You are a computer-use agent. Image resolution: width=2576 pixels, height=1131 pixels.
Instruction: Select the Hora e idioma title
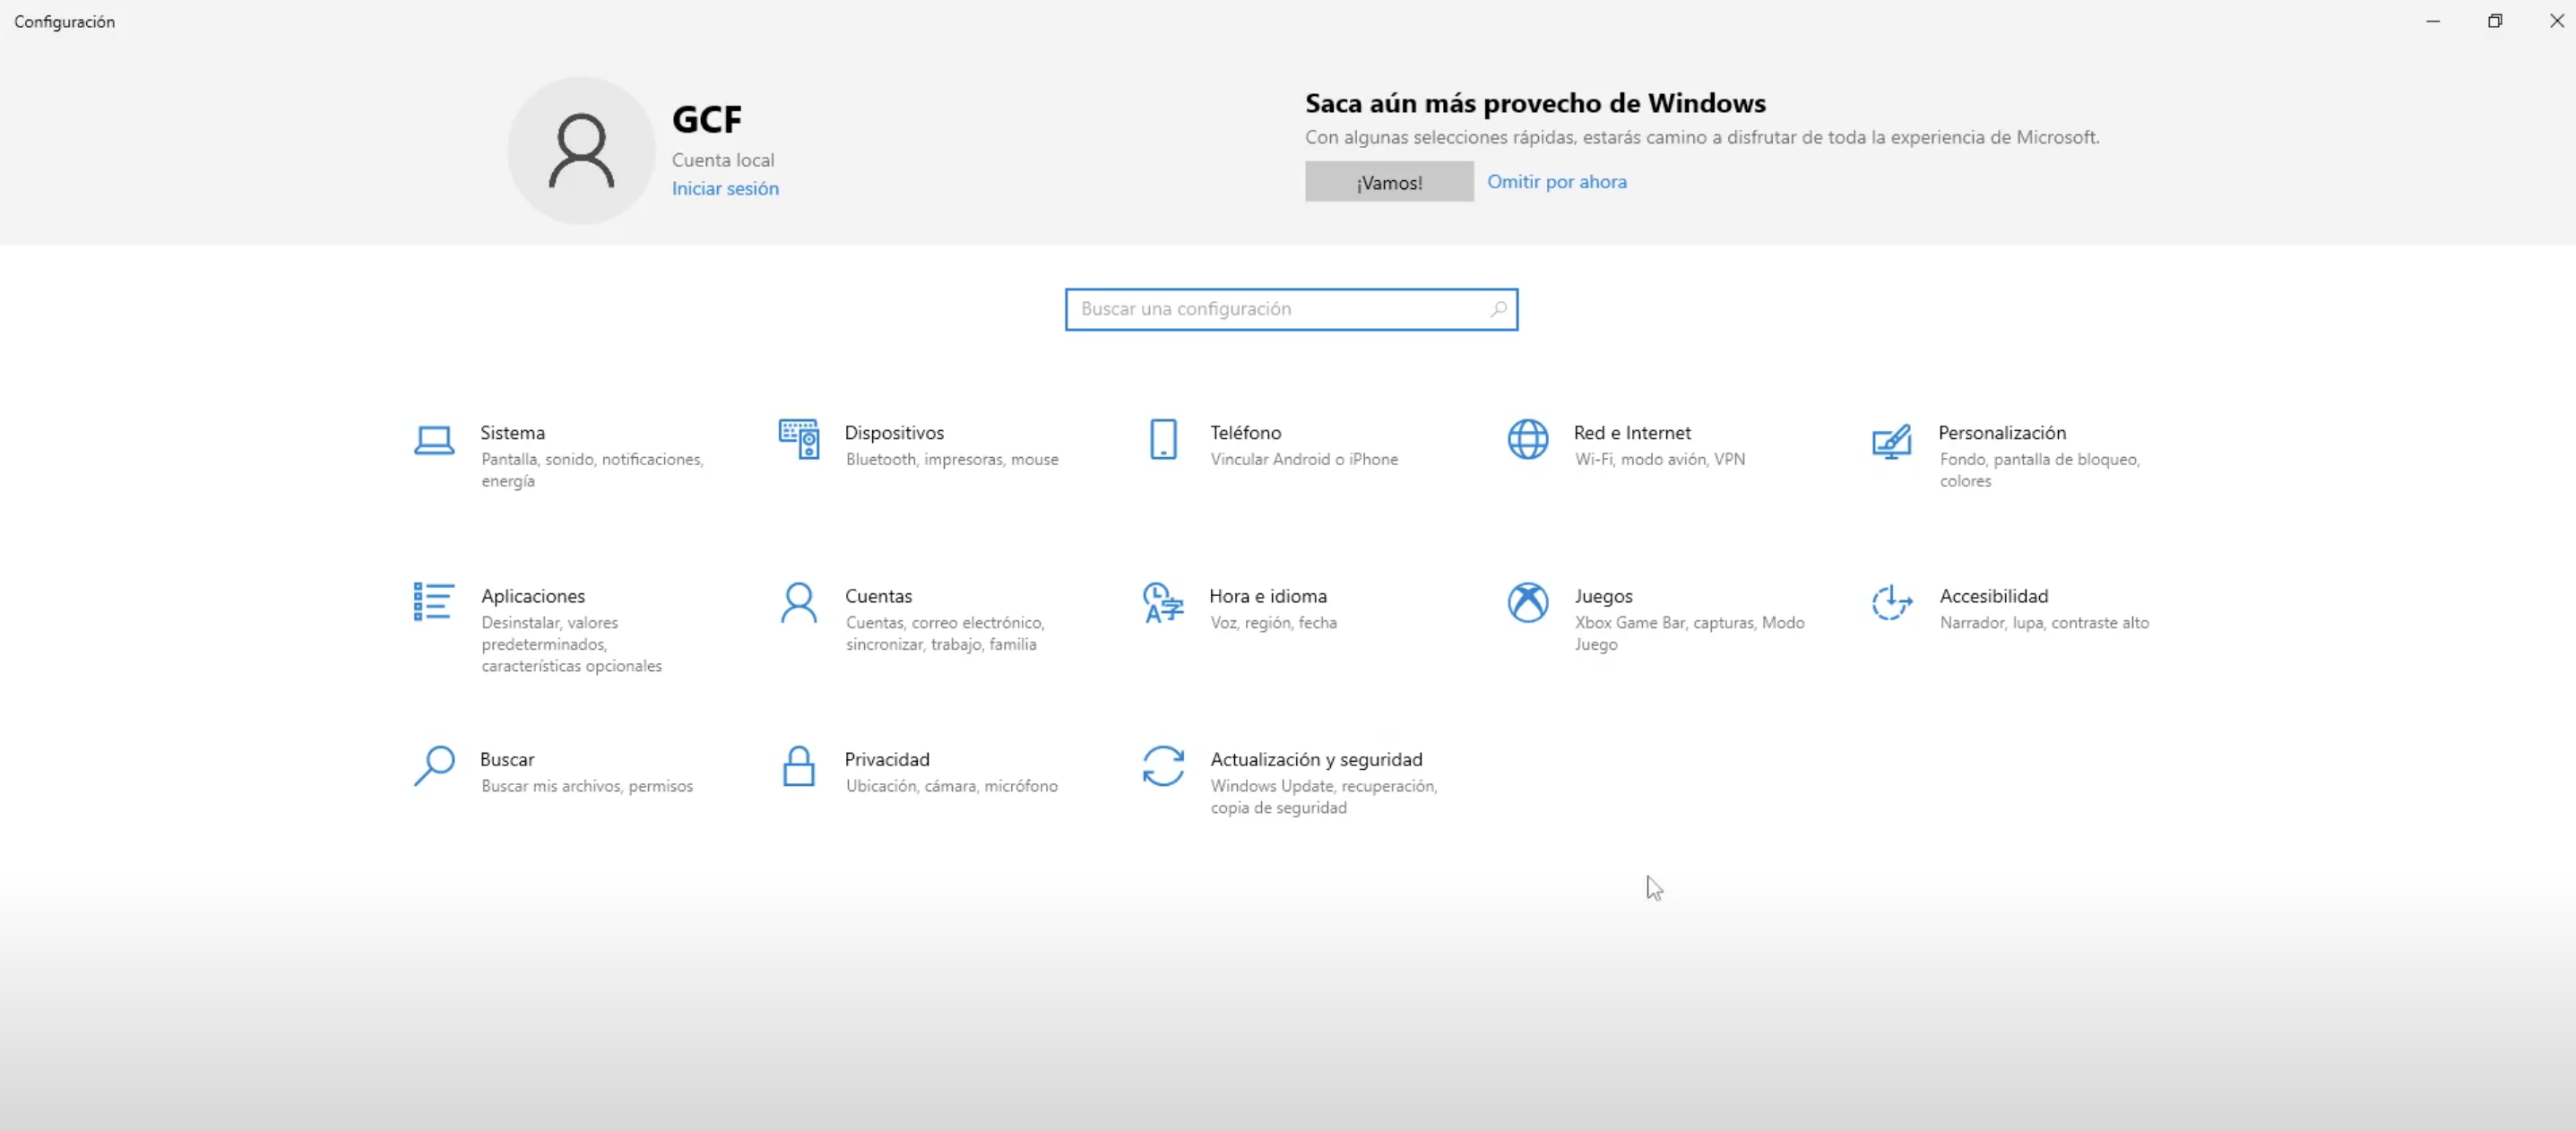point(1268,595)
